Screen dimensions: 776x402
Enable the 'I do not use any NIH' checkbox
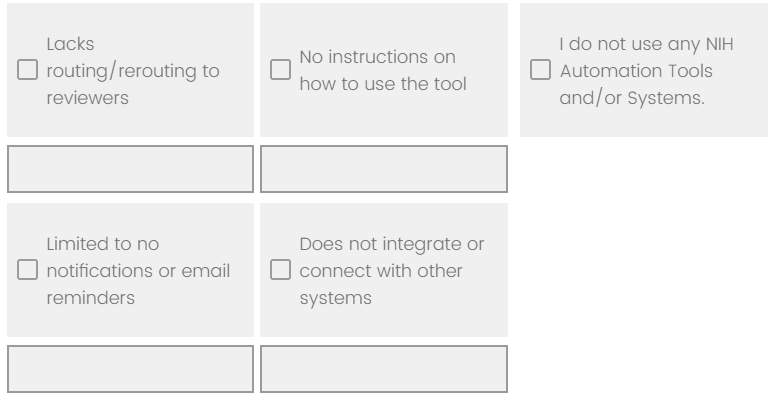point(540,71)
